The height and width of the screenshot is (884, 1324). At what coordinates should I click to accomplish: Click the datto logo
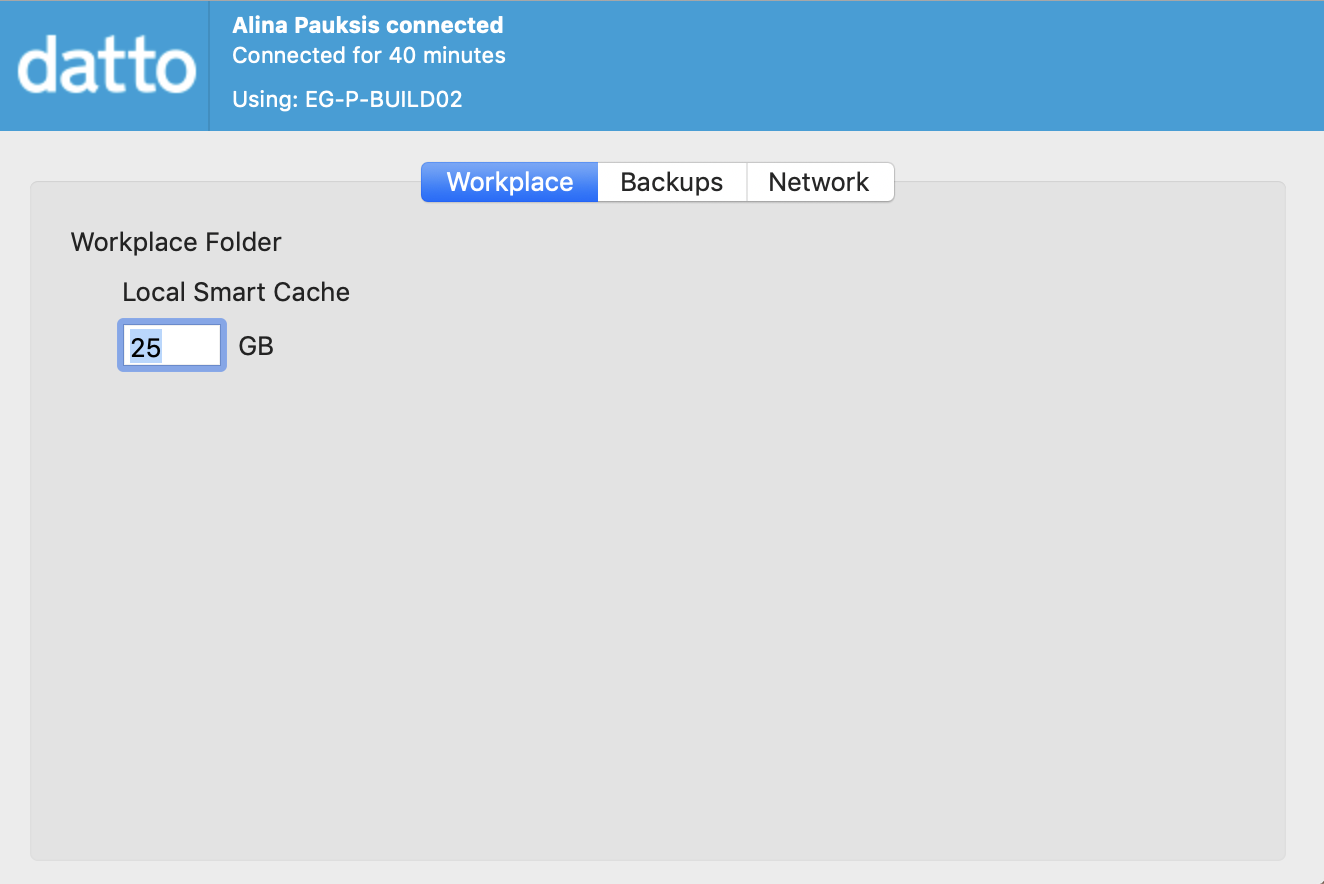point(106,66)
